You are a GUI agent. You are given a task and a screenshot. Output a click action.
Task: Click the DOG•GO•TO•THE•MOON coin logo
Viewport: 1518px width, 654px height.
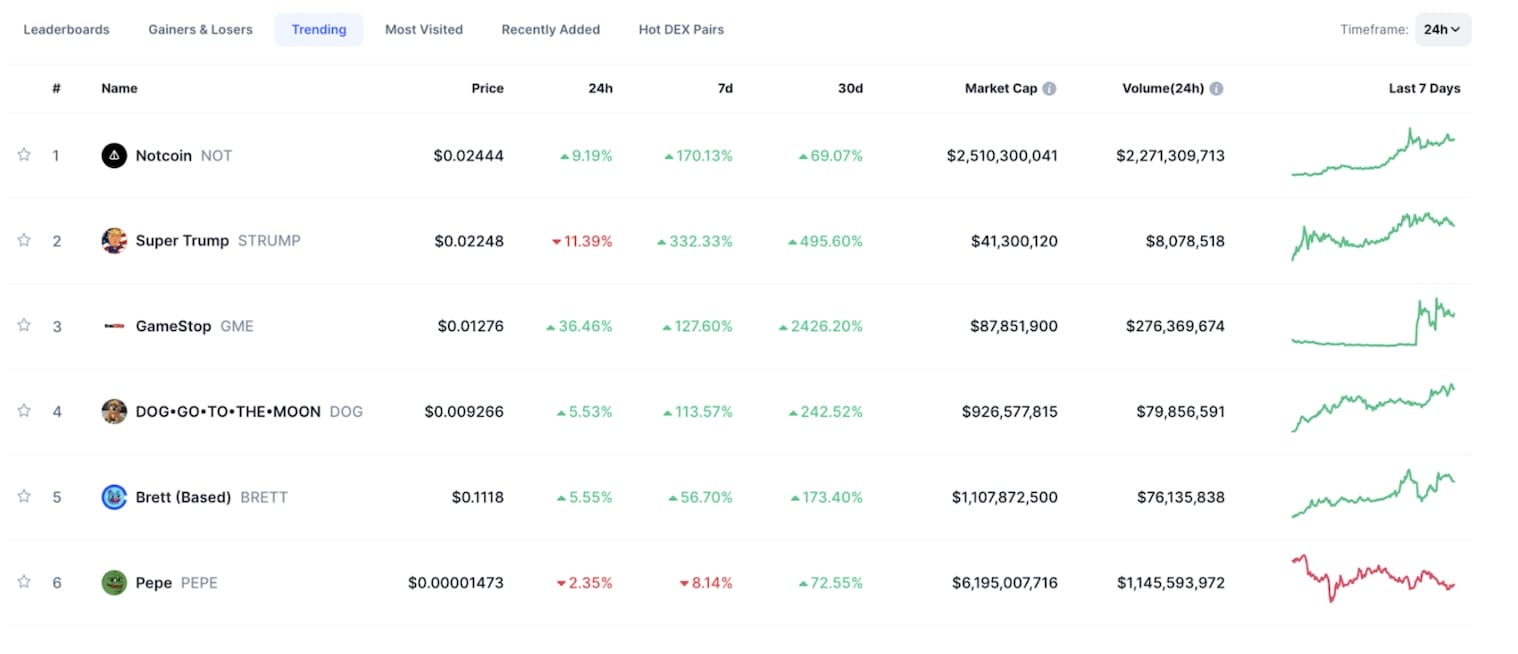114,411
